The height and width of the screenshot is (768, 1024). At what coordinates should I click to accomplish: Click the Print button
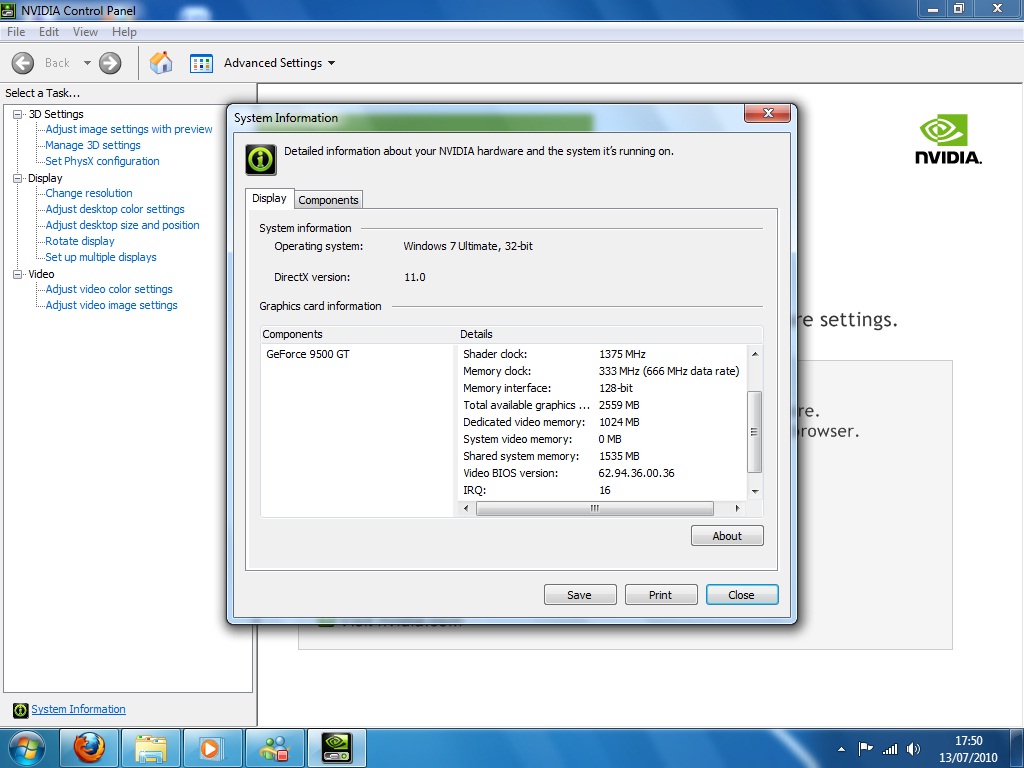660,595
